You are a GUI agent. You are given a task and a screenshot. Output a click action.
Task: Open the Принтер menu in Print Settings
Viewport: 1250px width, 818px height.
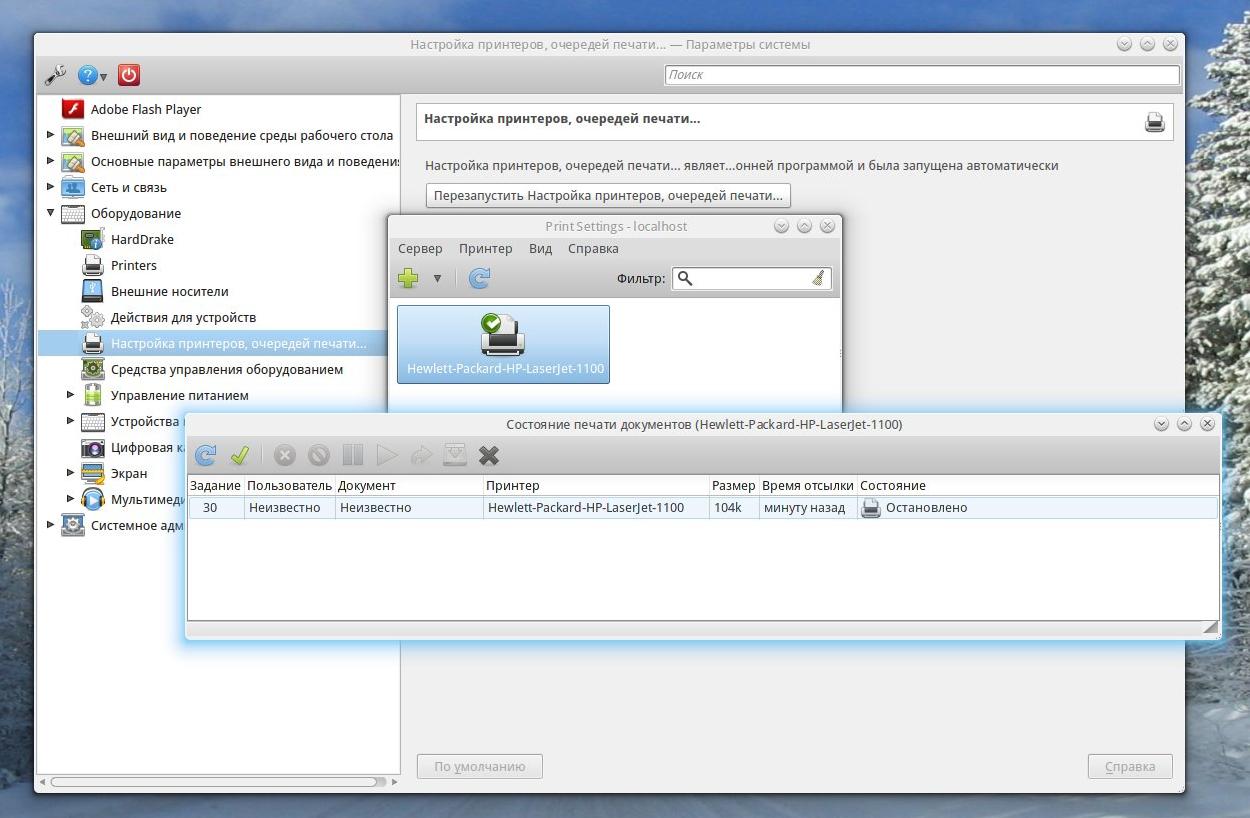[x=485, y=248]
